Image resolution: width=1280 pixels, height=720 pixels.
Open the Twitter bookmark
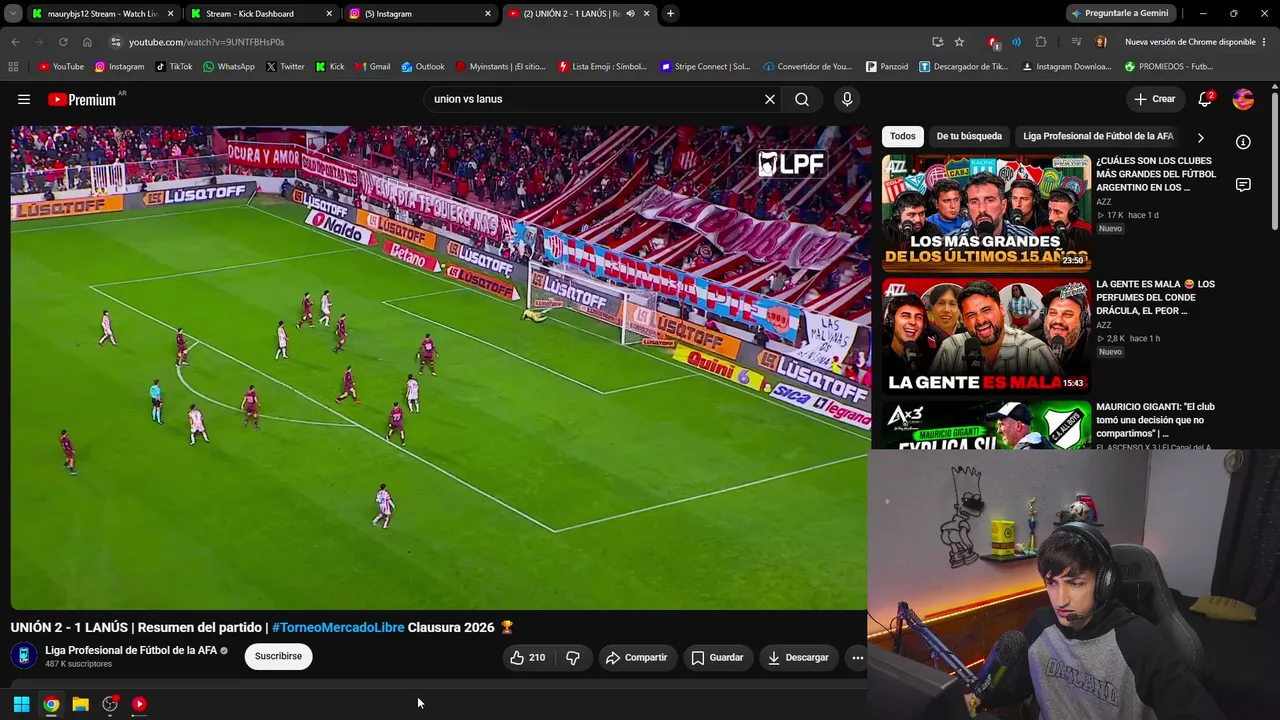click(285, 67)
